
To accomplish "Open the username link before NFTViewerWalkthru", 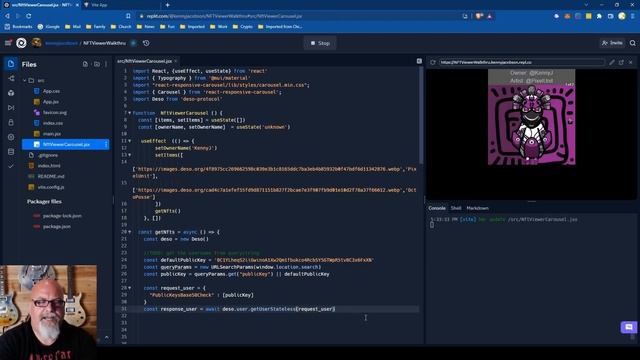I will (62, 43).
